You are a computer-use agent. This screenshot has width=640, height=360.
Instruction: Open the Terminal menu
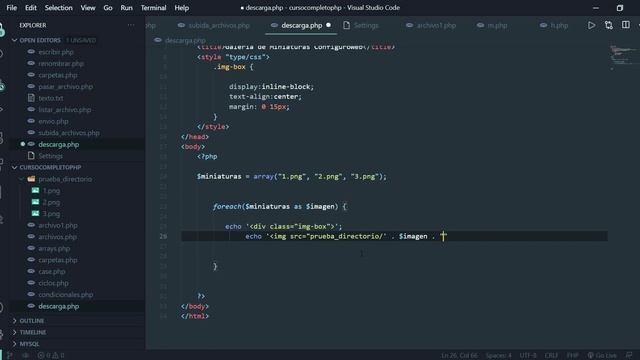point(153,8)
